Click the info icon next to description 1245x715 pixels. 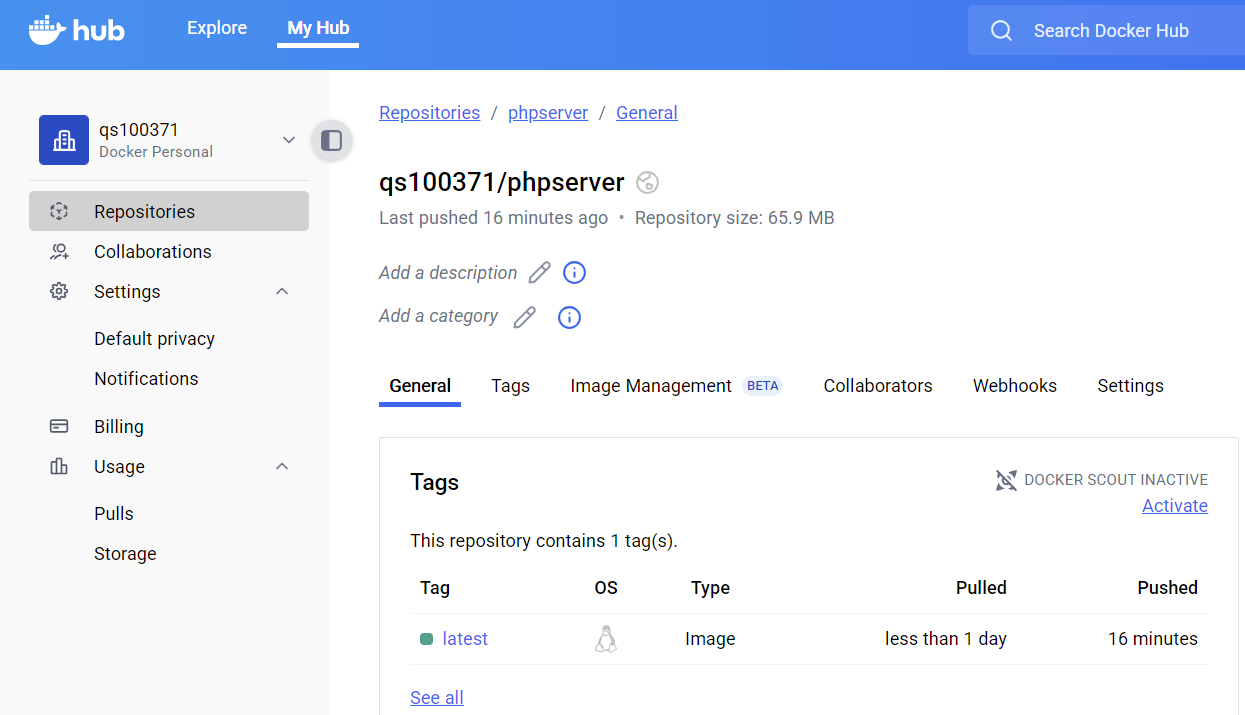point(574,273)
